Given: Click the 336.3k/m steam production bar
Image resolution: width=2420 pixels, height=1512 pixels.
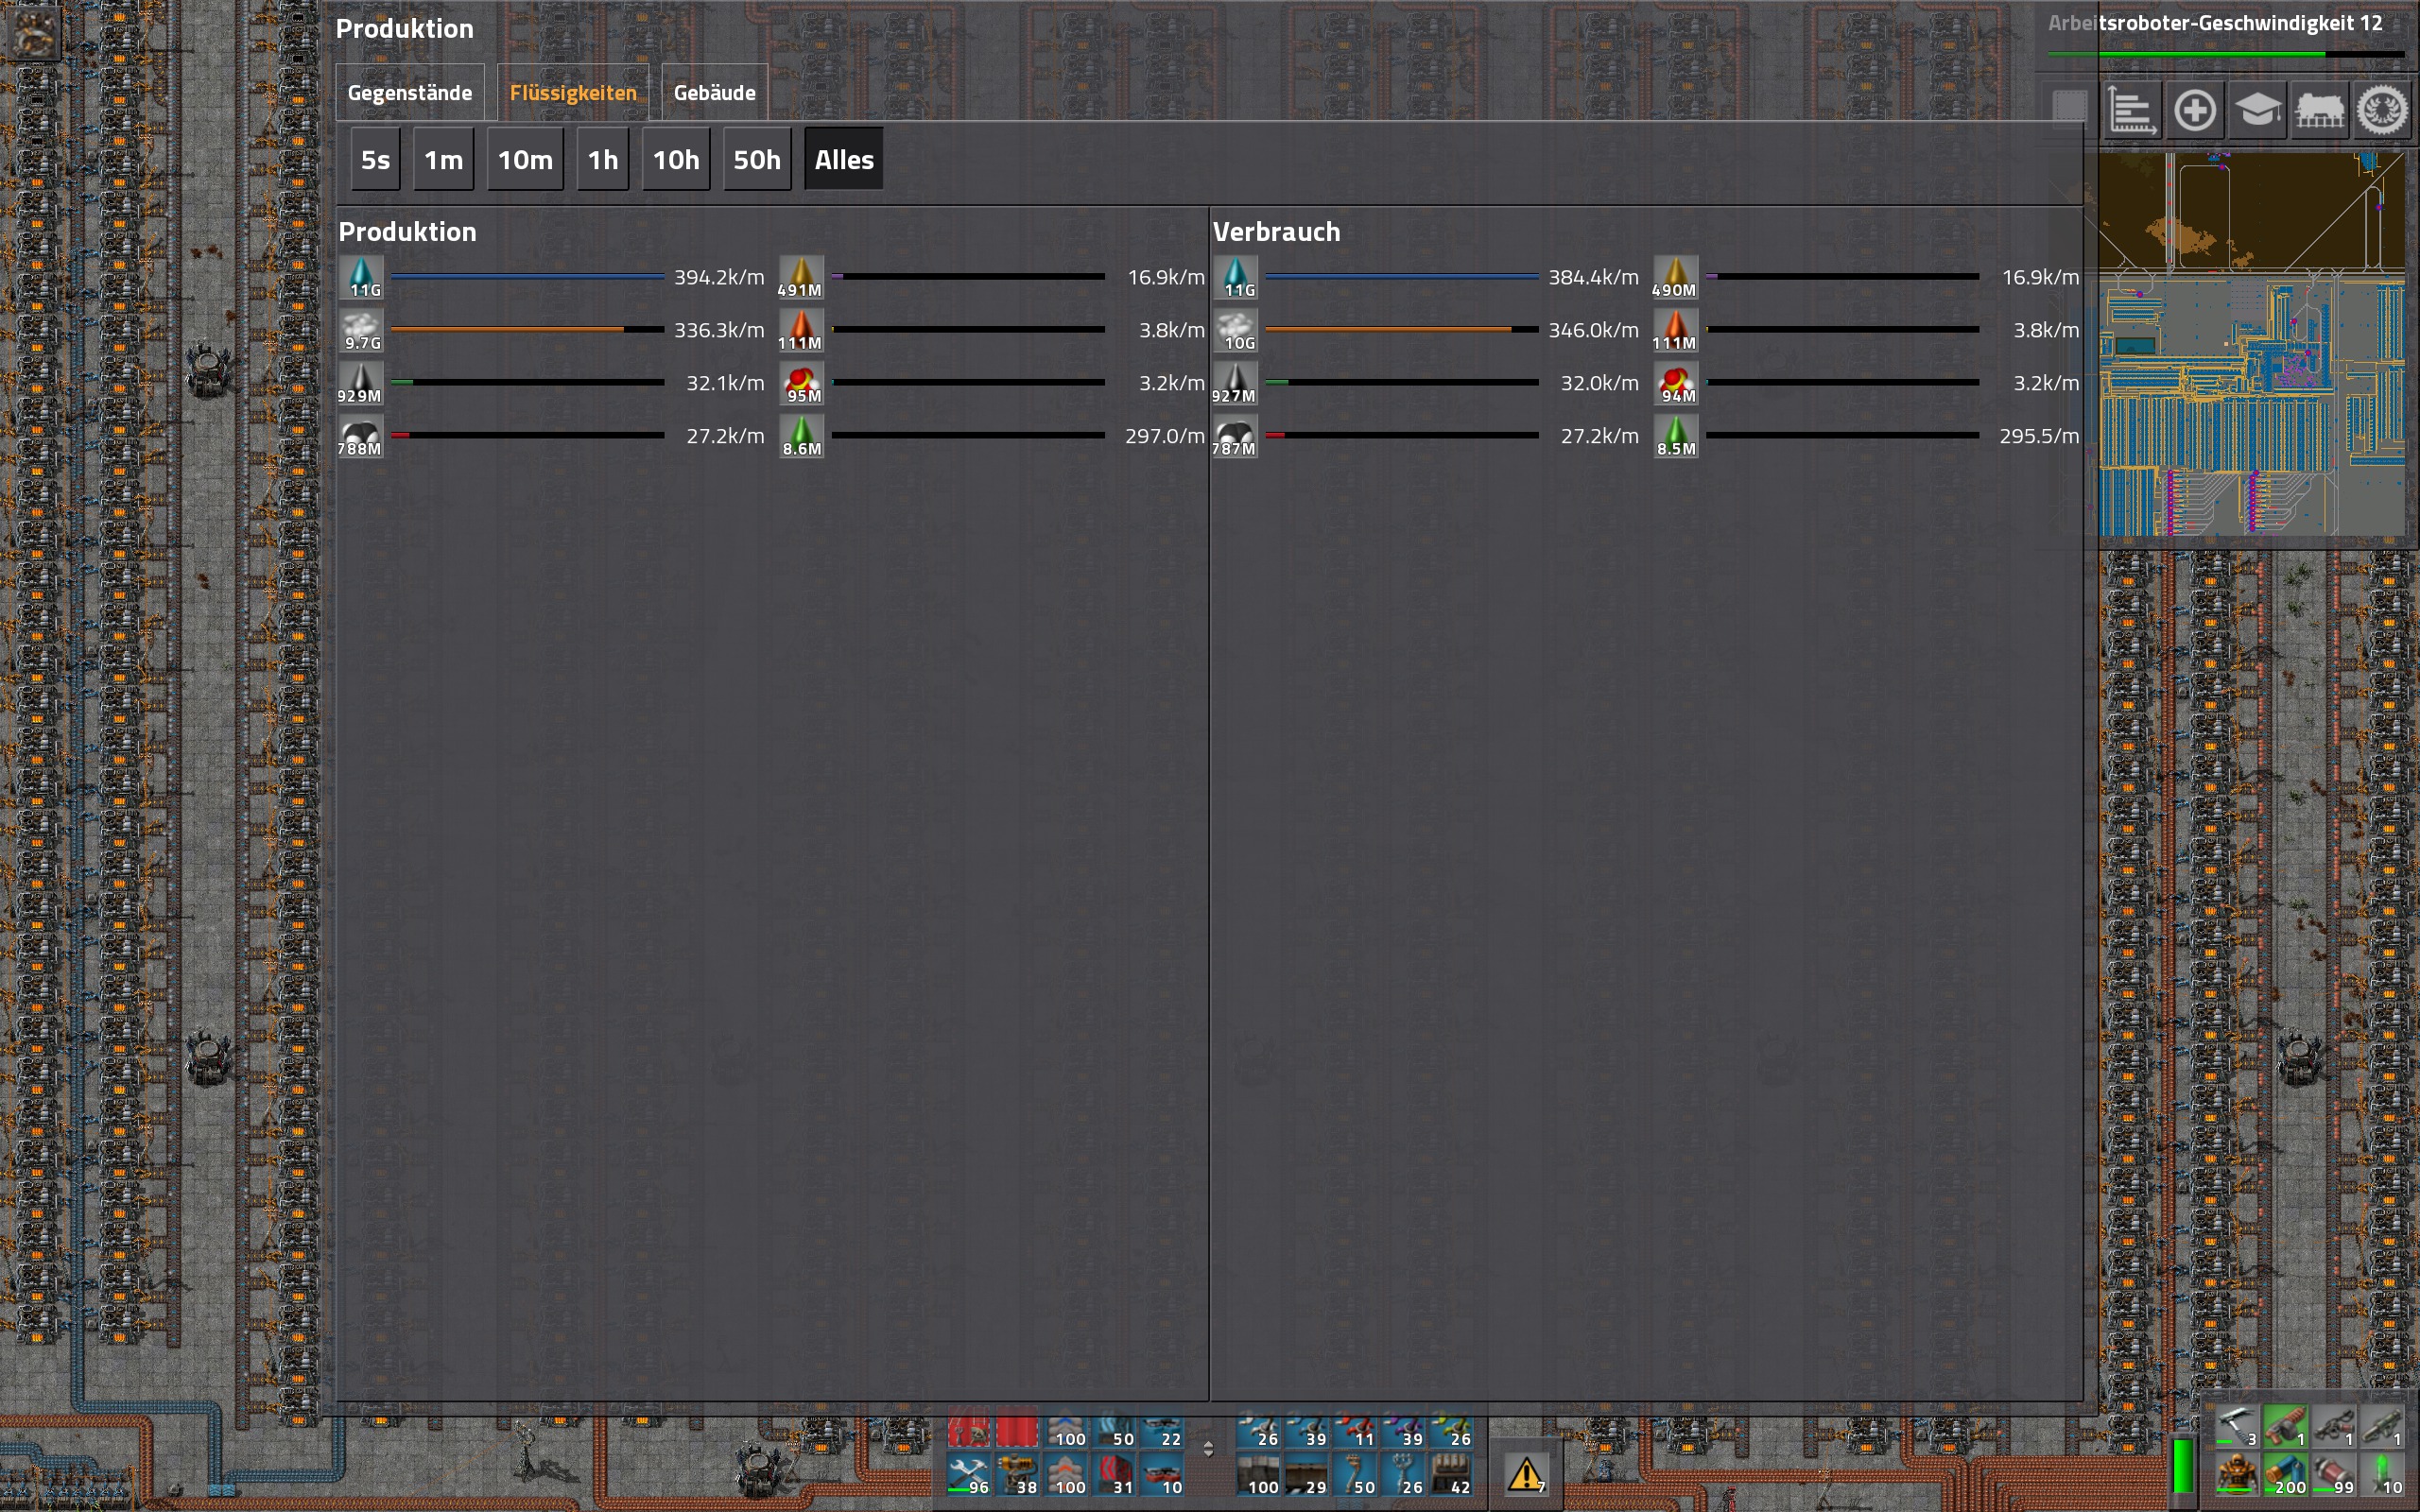Looking at the screenshot, I should click(527, 330).
